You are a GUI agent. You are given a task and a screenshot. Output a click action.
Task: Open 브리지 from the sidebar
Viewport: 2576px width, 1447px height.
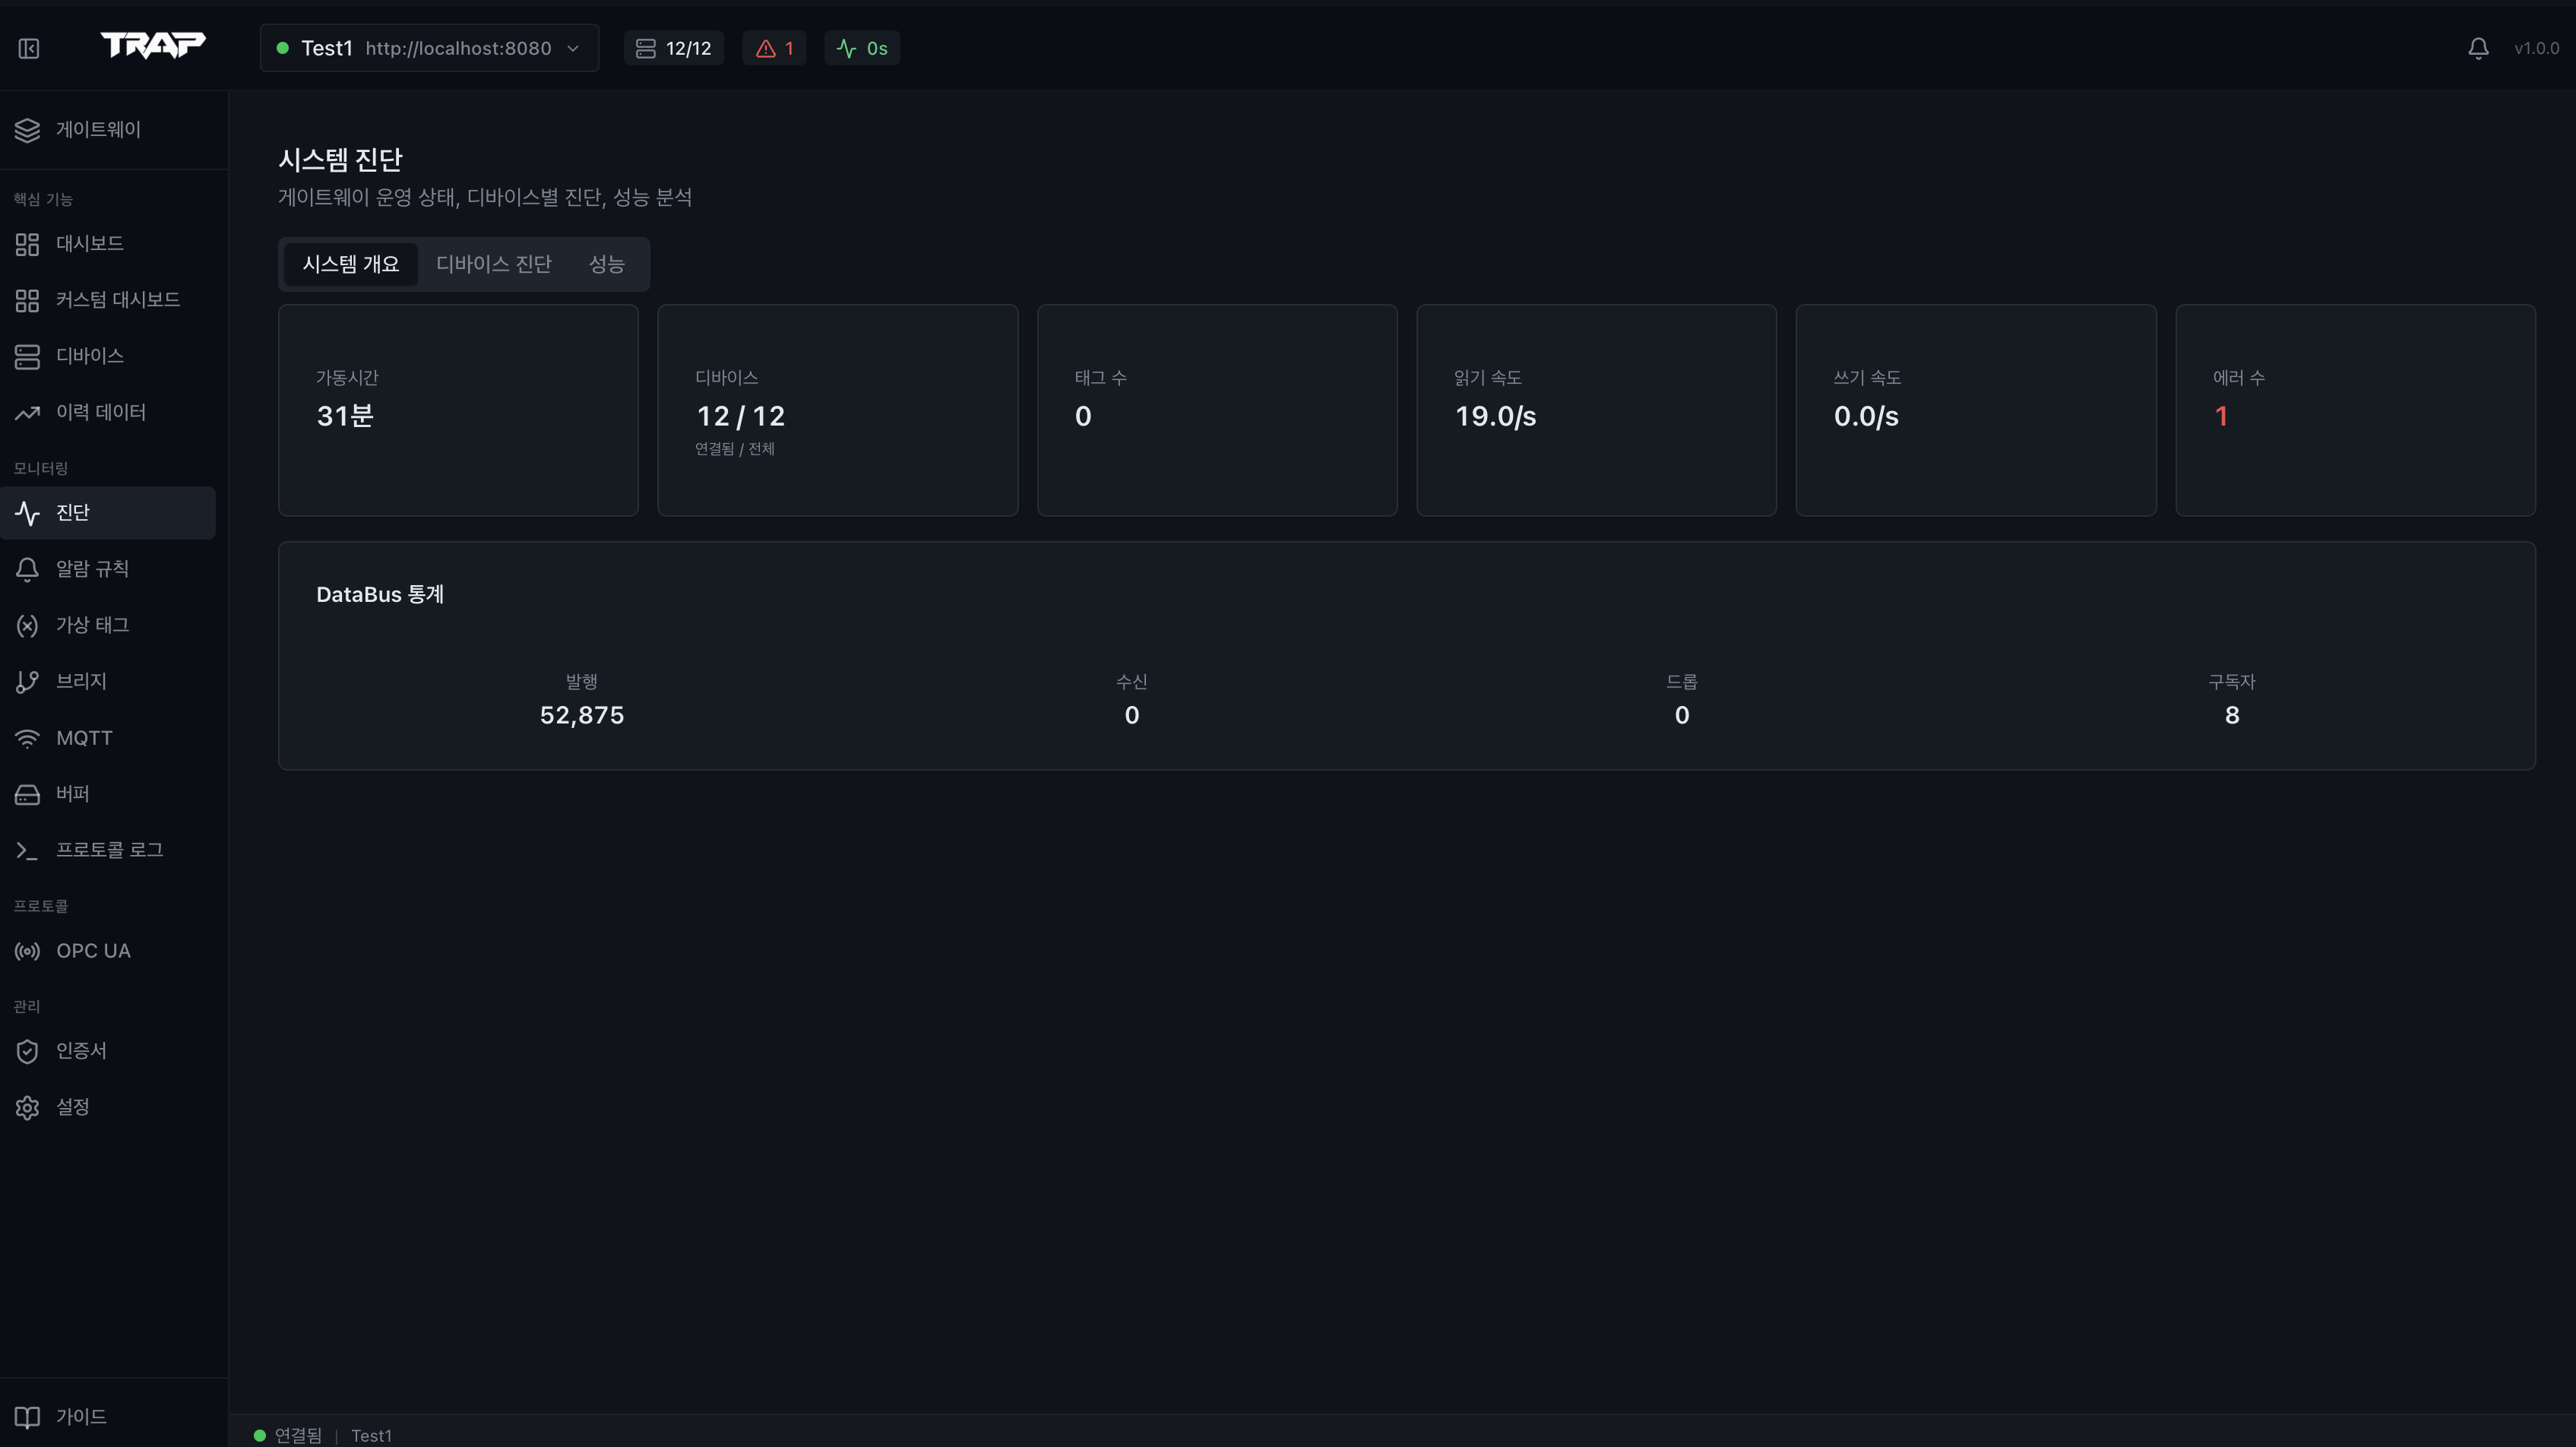[x=81, y=681]
